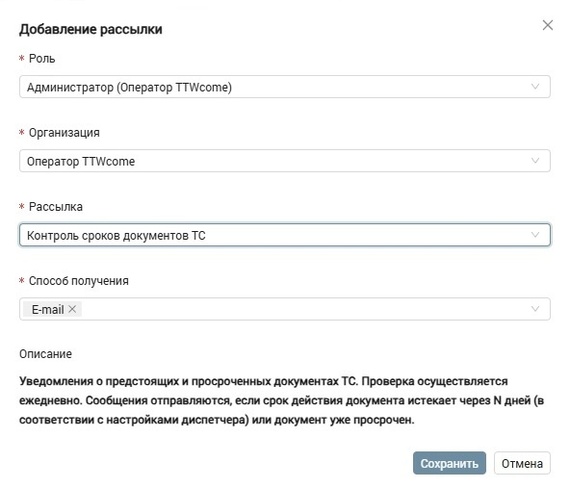Image resolution: width=570 pixels, height=488 pixels.
Task: Close the Добавление рассылки dialog with X
Action: (547, 25)
